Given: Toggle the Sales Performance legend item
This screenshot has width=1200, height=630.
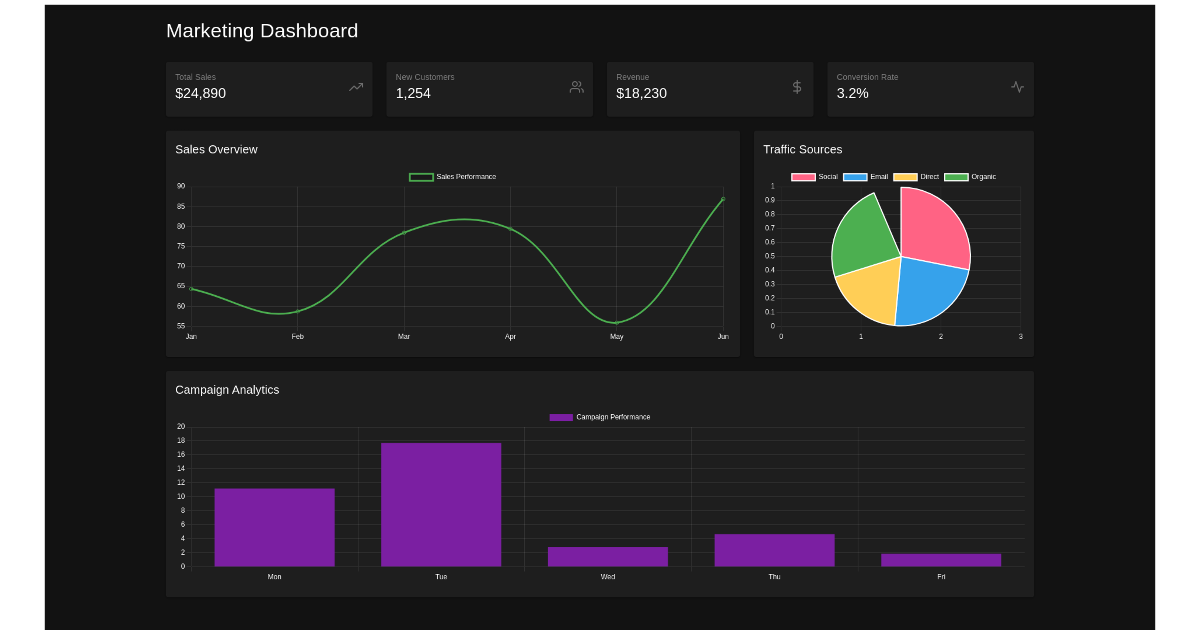Looking at the screenshot, I should [x=453, y=177].
